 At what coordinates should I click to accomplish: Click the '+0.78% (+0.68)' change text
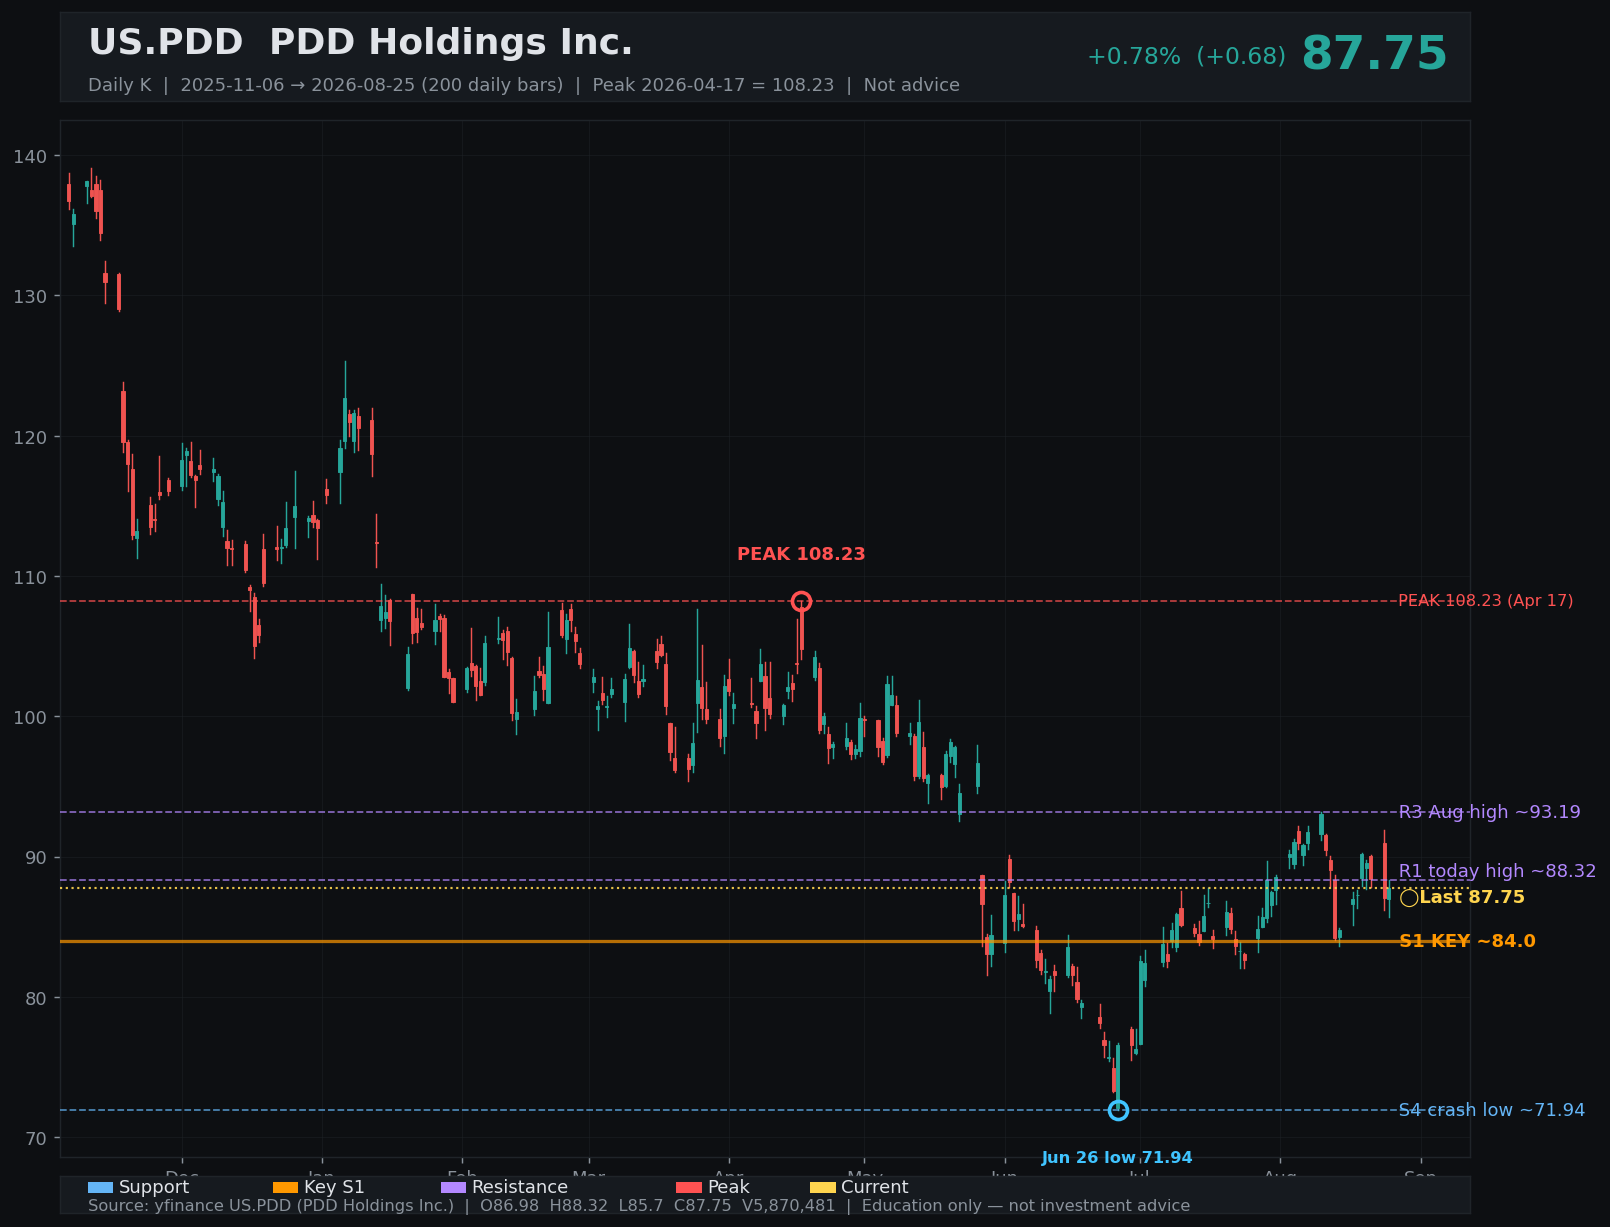click(1186, 57)
